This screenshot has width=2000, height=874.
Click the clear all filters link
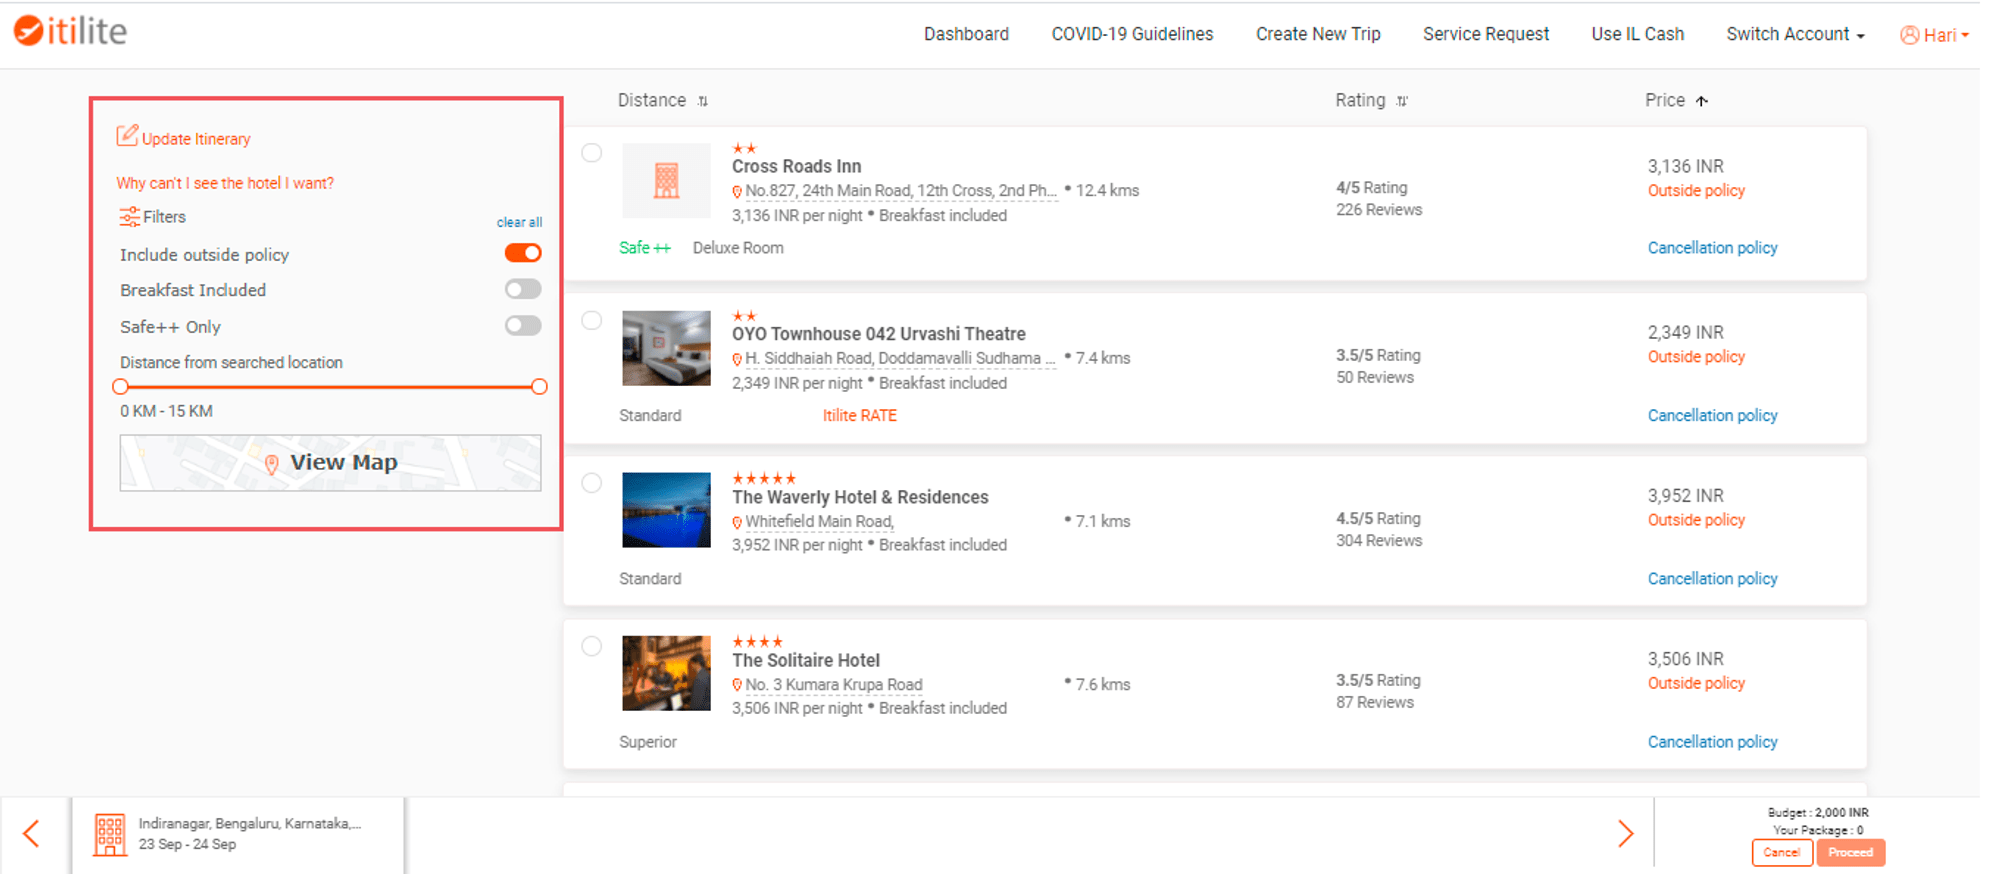(519, 222)
